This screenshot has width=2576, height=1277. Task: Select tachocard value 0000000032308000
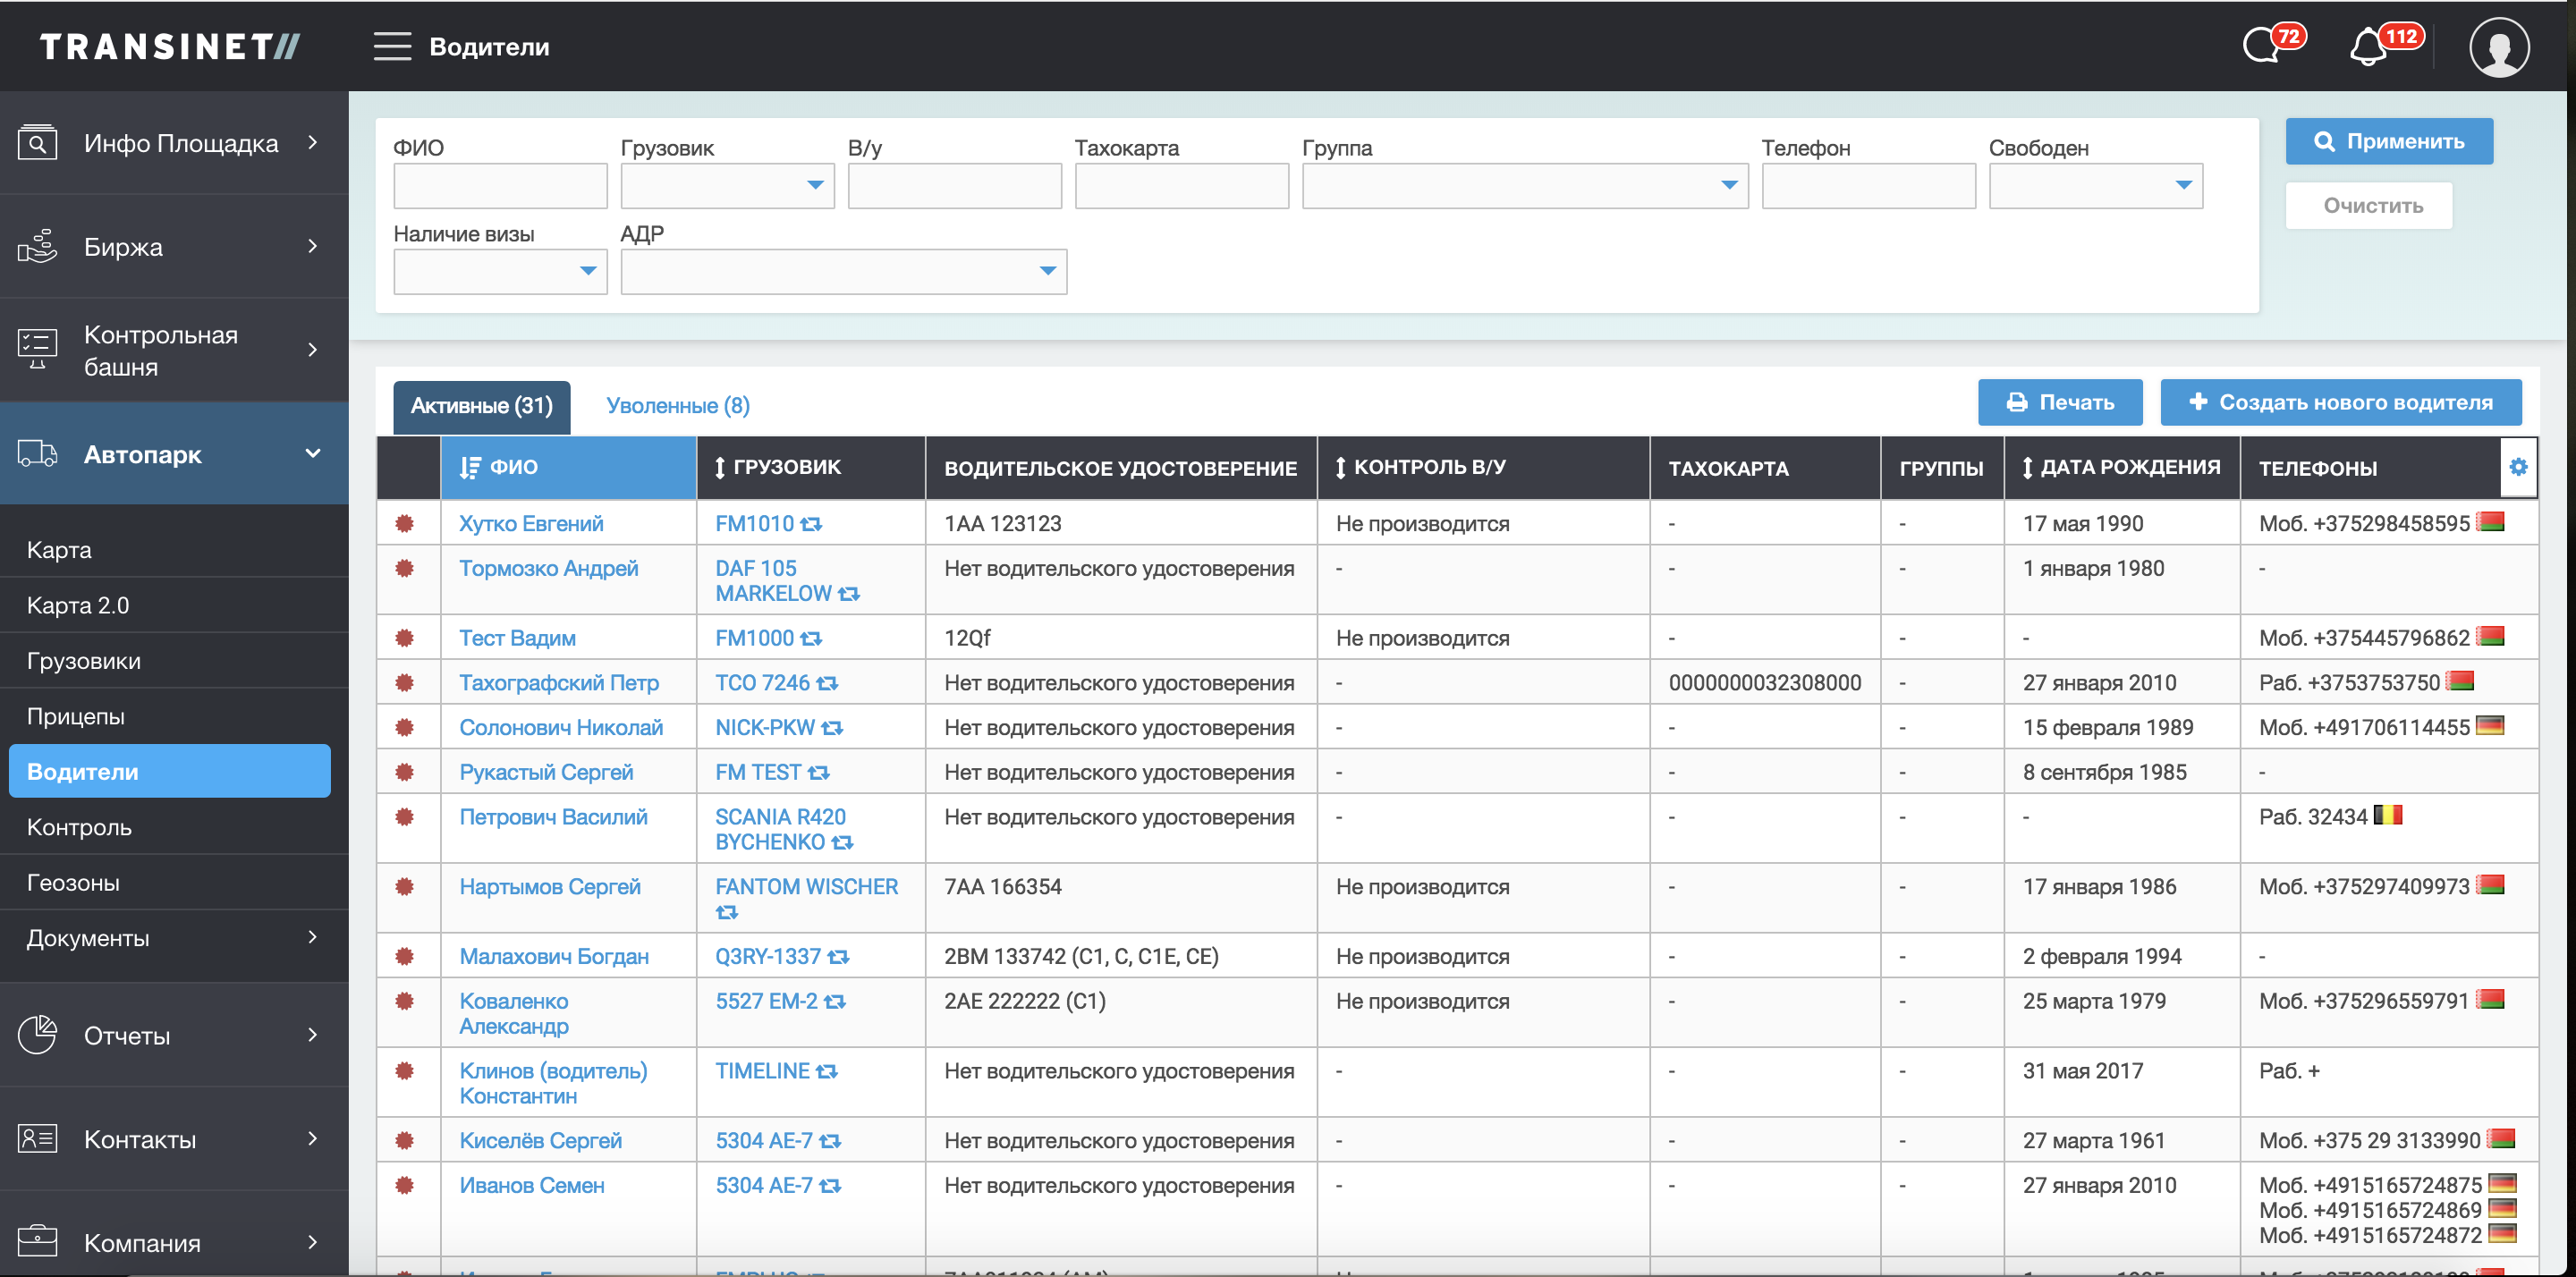pyautogui.click(x=1764, y=683)
